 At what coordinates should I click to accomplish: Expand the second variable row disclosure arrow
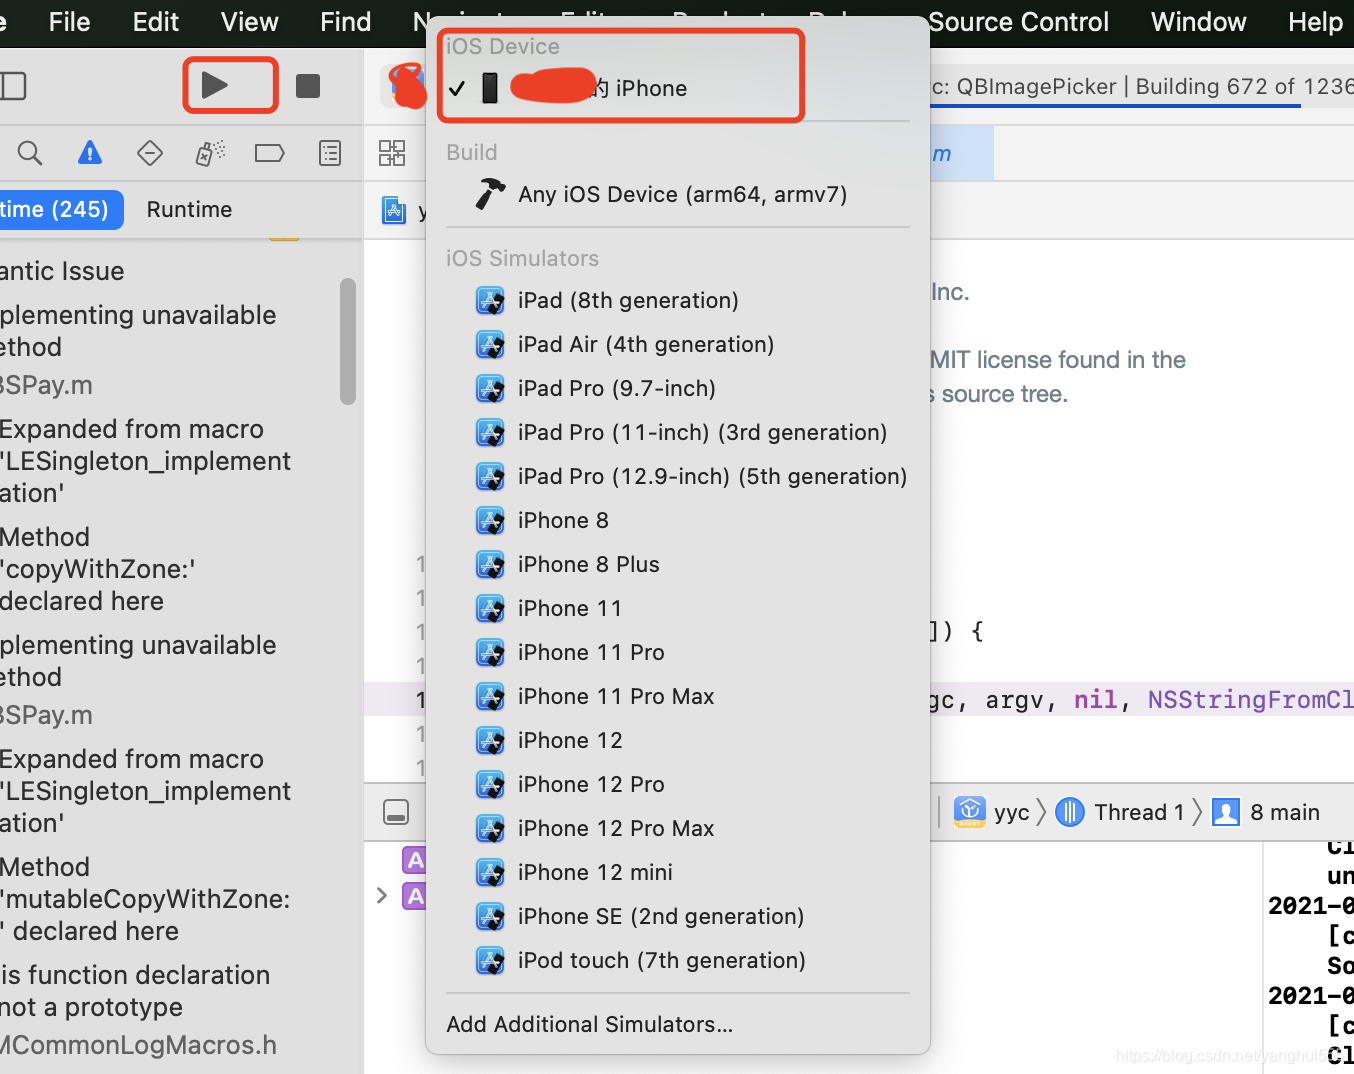382,895
